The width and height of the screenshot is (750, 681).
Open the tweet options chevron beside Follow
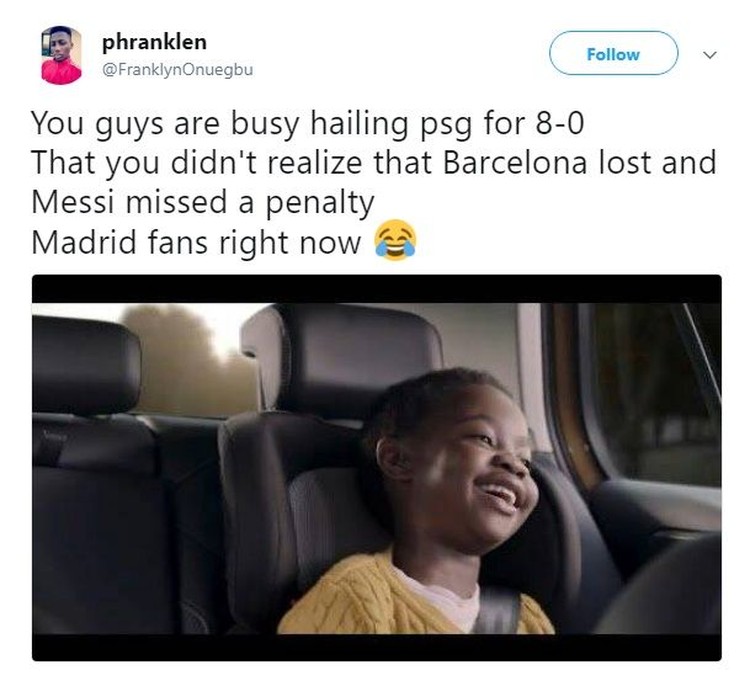710,55
